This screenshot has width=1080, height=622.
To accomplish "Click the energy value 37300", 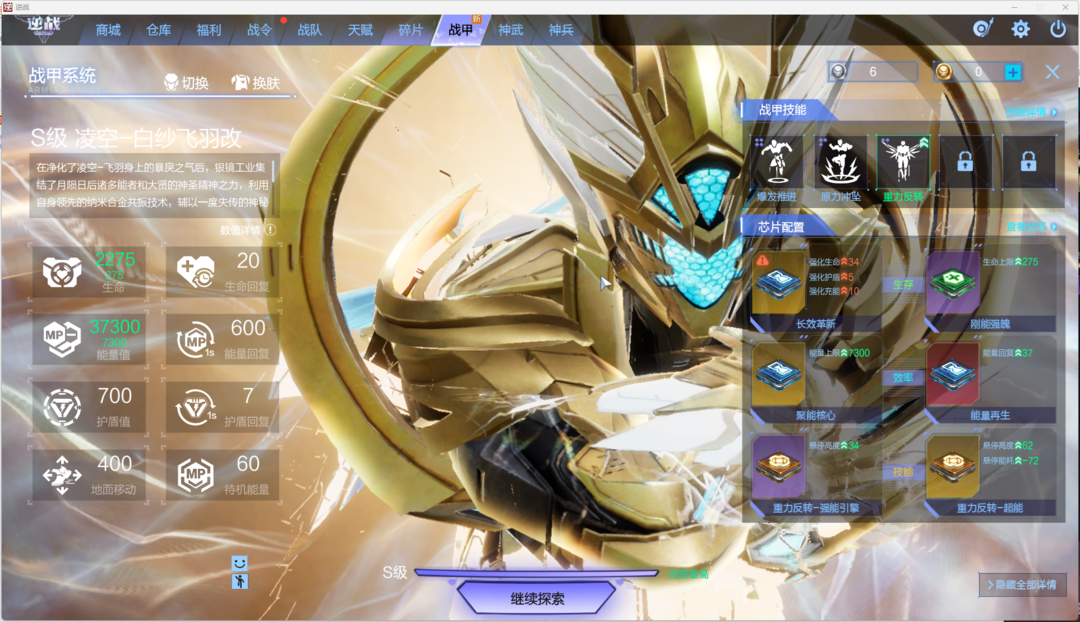I will (114, 326).
